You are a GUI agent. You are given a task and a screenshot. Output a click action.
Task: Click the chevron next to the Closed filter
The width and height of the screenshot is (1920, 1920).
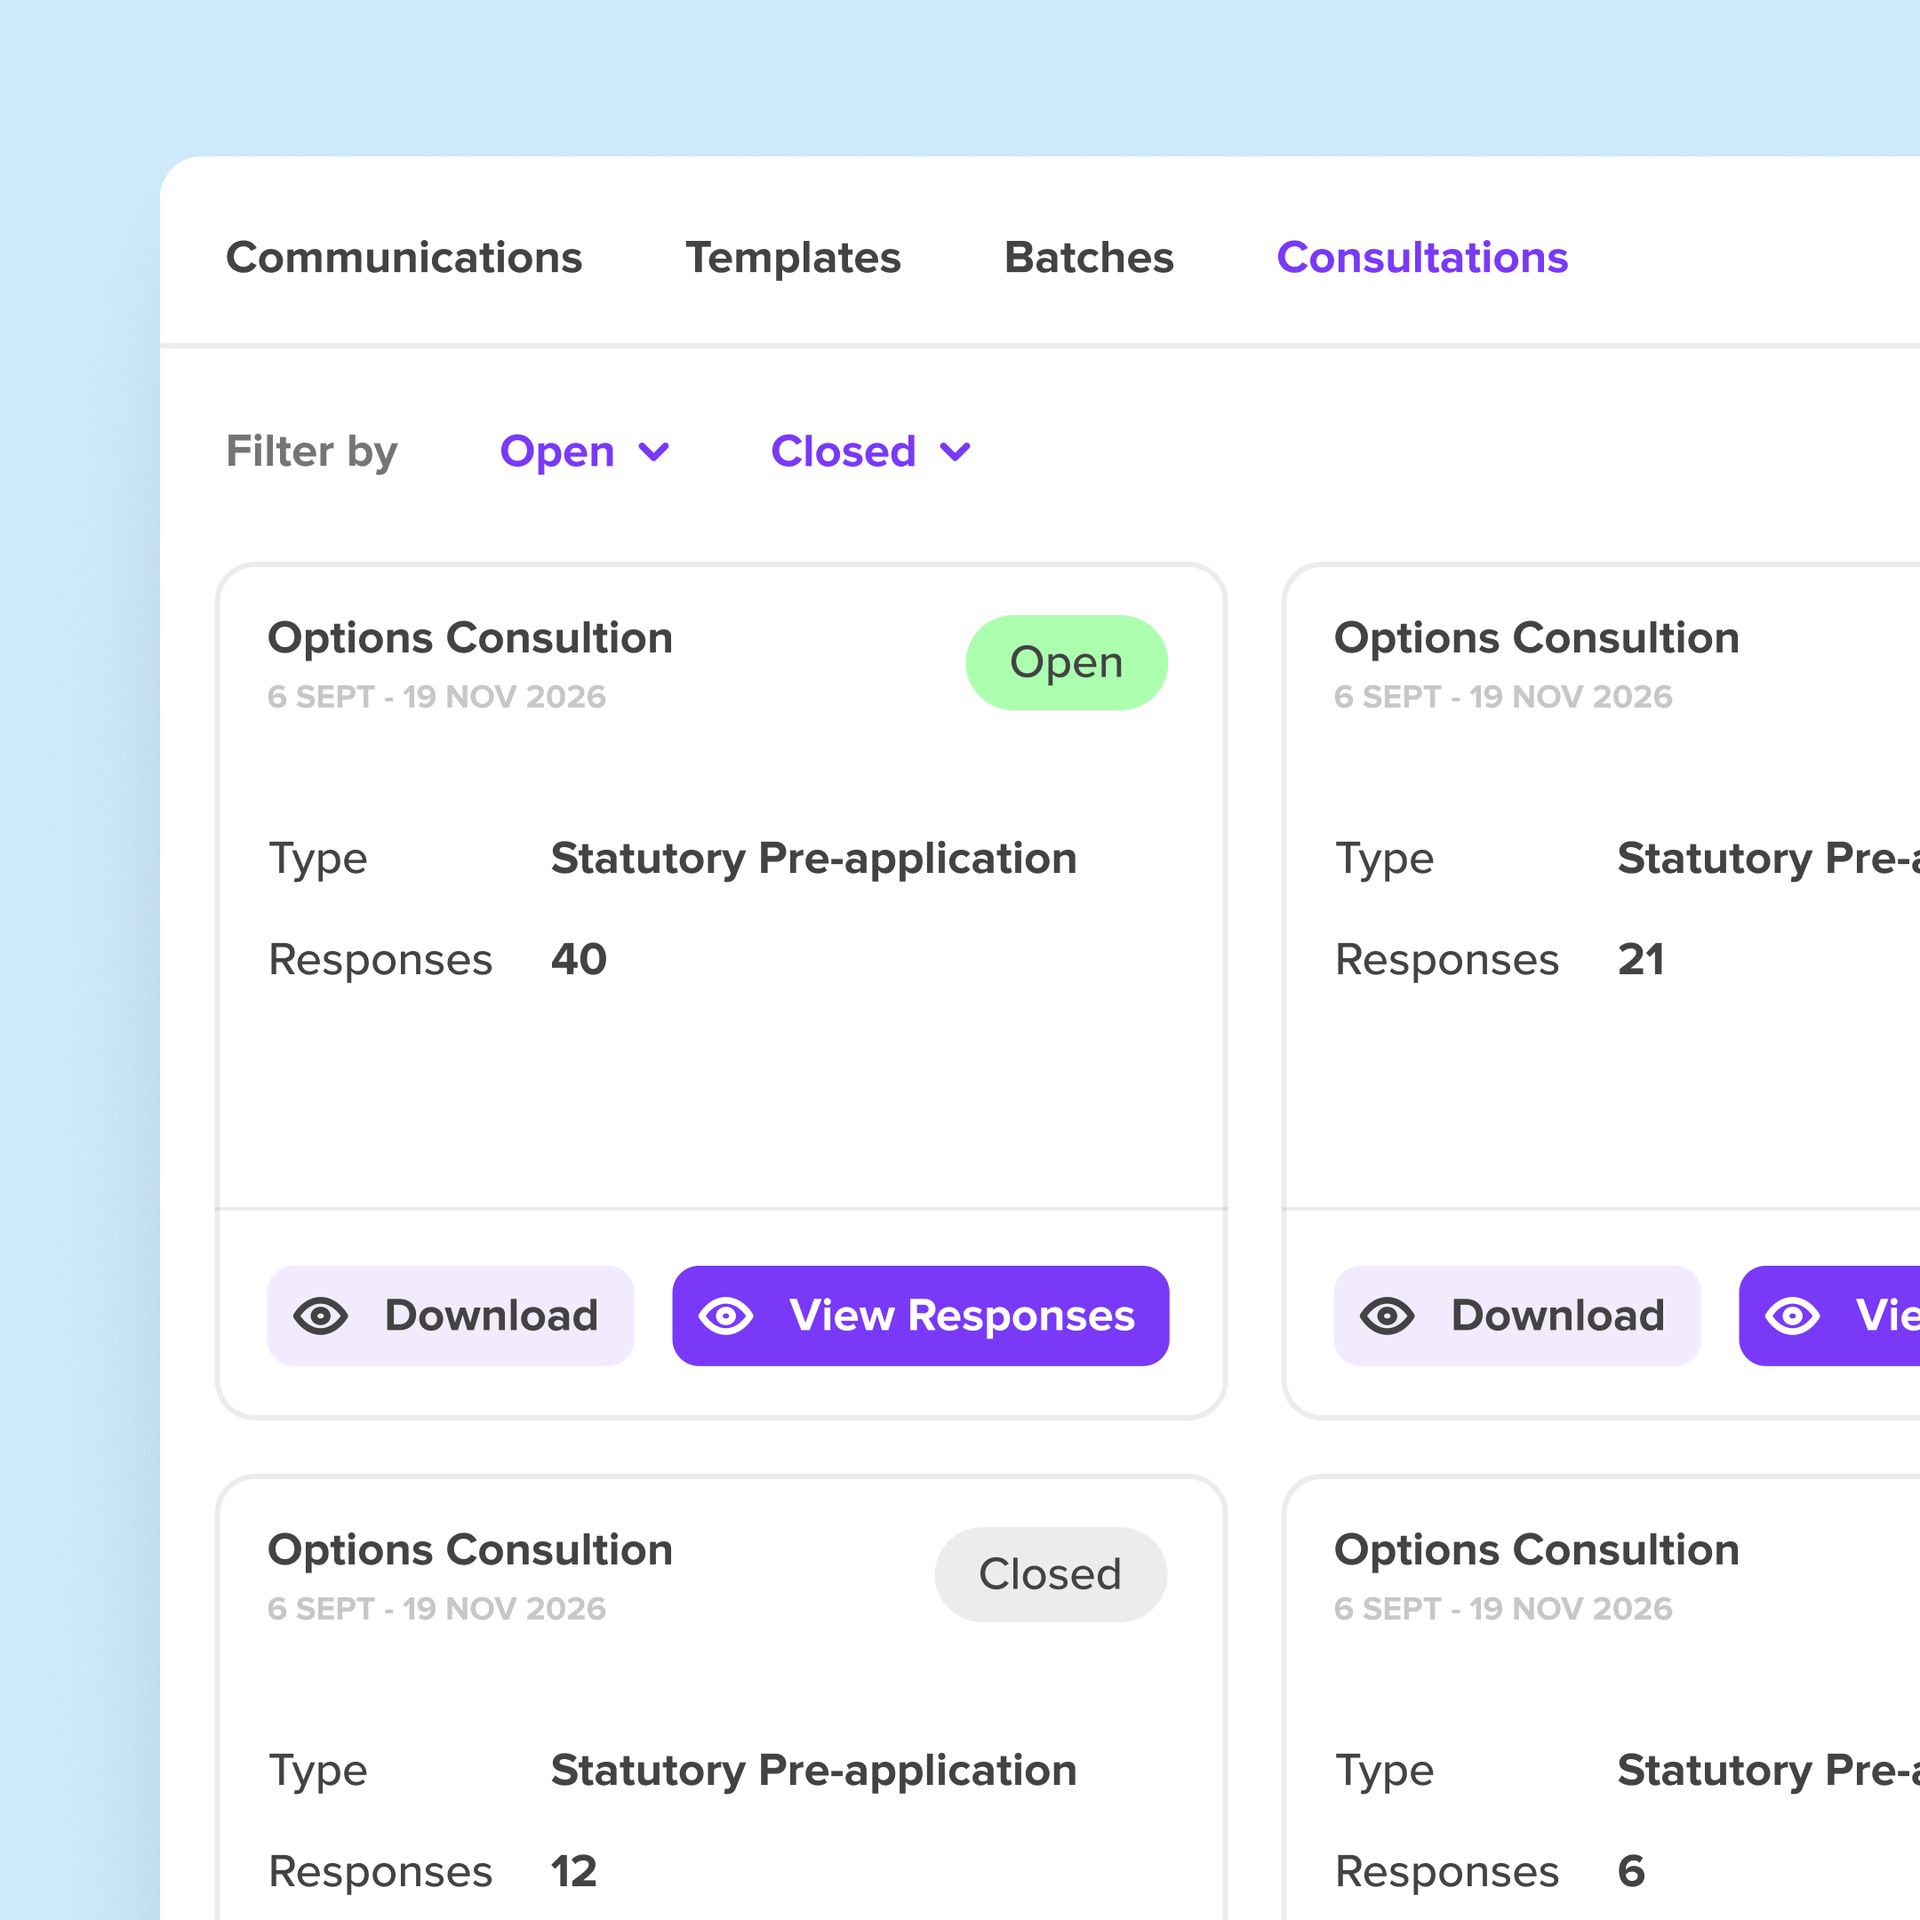[x=956, y=453]
